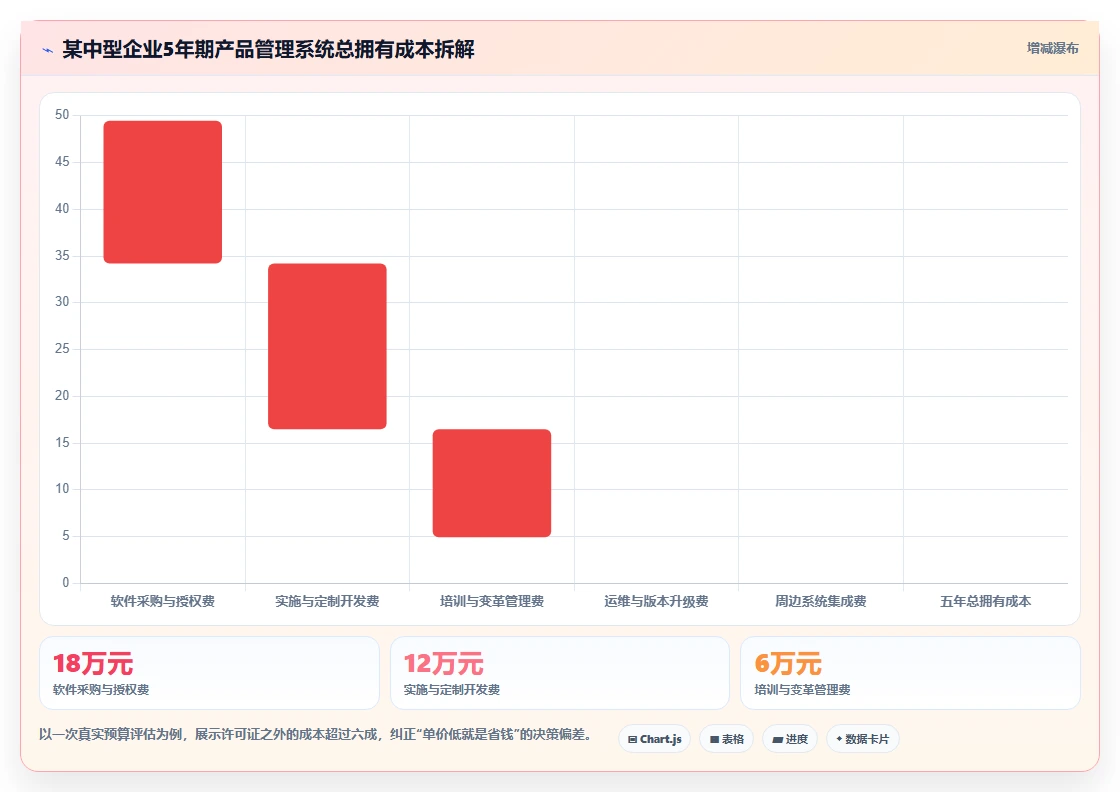Click the 6万元 data card
The image size is (1120, 792).
coord(910,673)
